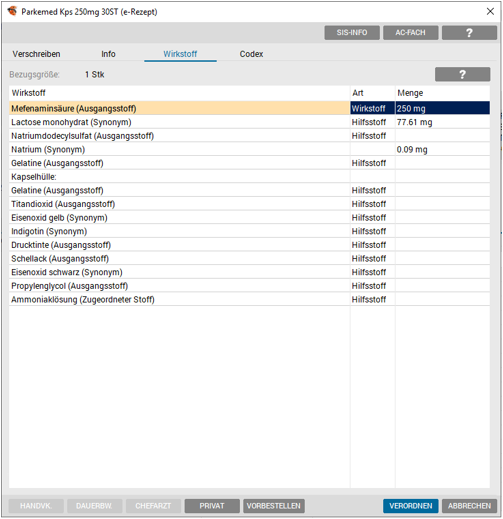Select the Wirkstoff tab

[180, 54]
